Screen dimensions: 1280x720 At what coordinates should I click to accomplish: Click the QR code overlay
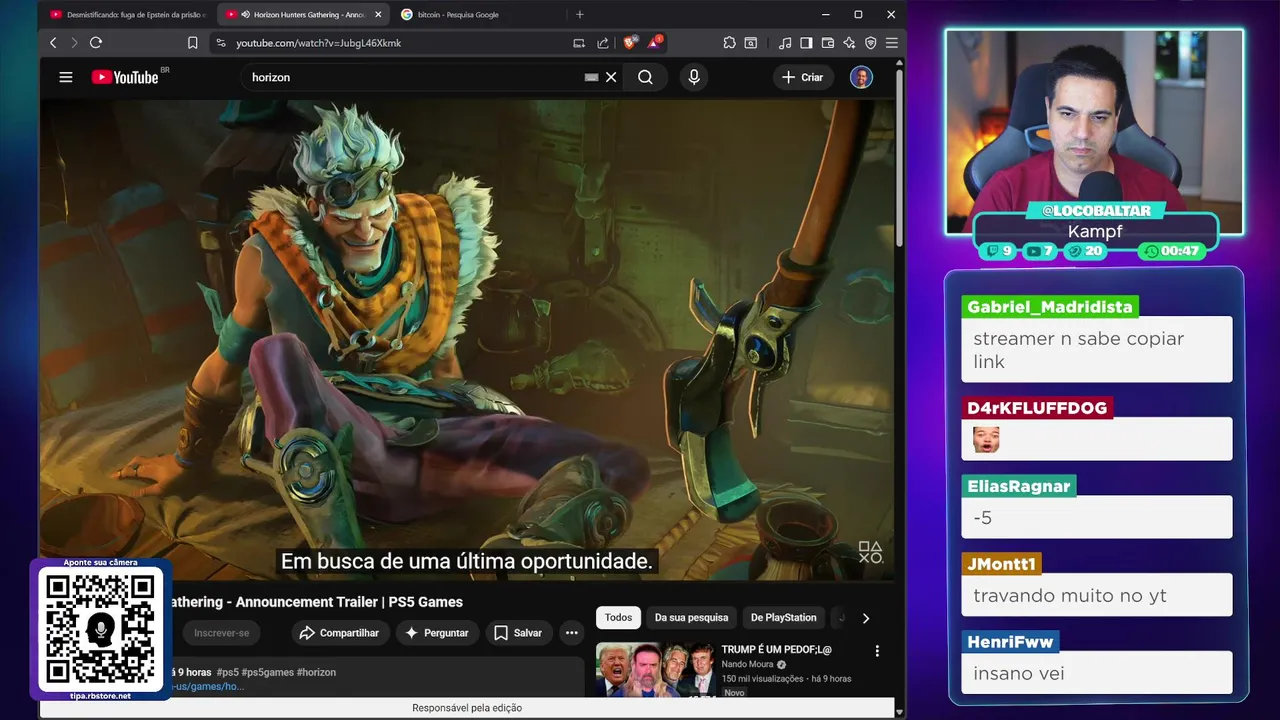101,628
